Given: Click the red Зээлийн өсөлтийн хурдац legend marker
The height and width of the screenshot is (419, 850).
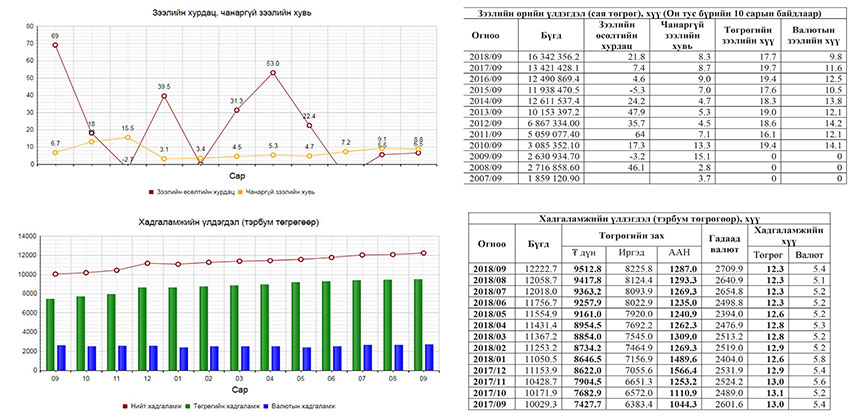Looking at the screenshot, I should (x=152, y=190).
